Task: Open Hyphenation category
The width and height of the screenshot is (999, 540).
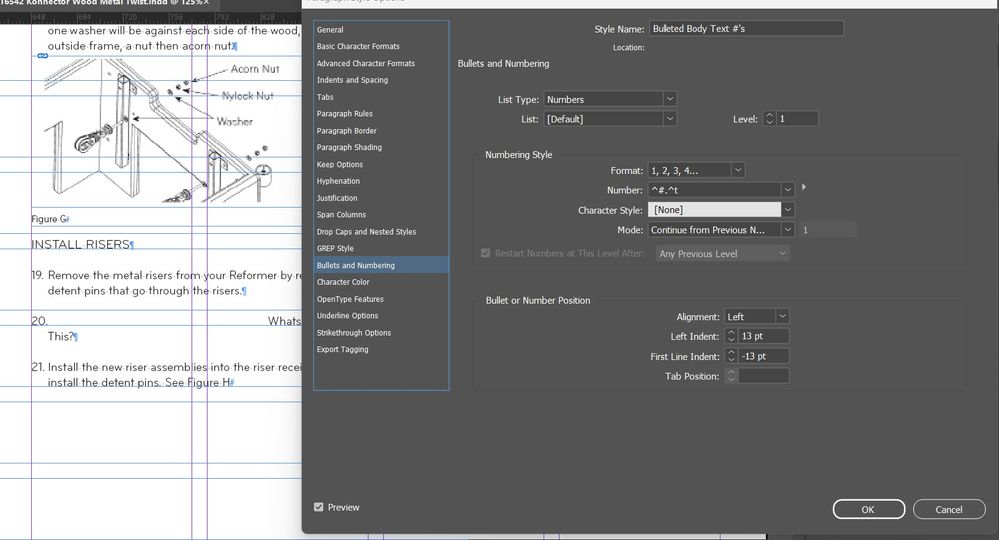Action: [381, 181]
